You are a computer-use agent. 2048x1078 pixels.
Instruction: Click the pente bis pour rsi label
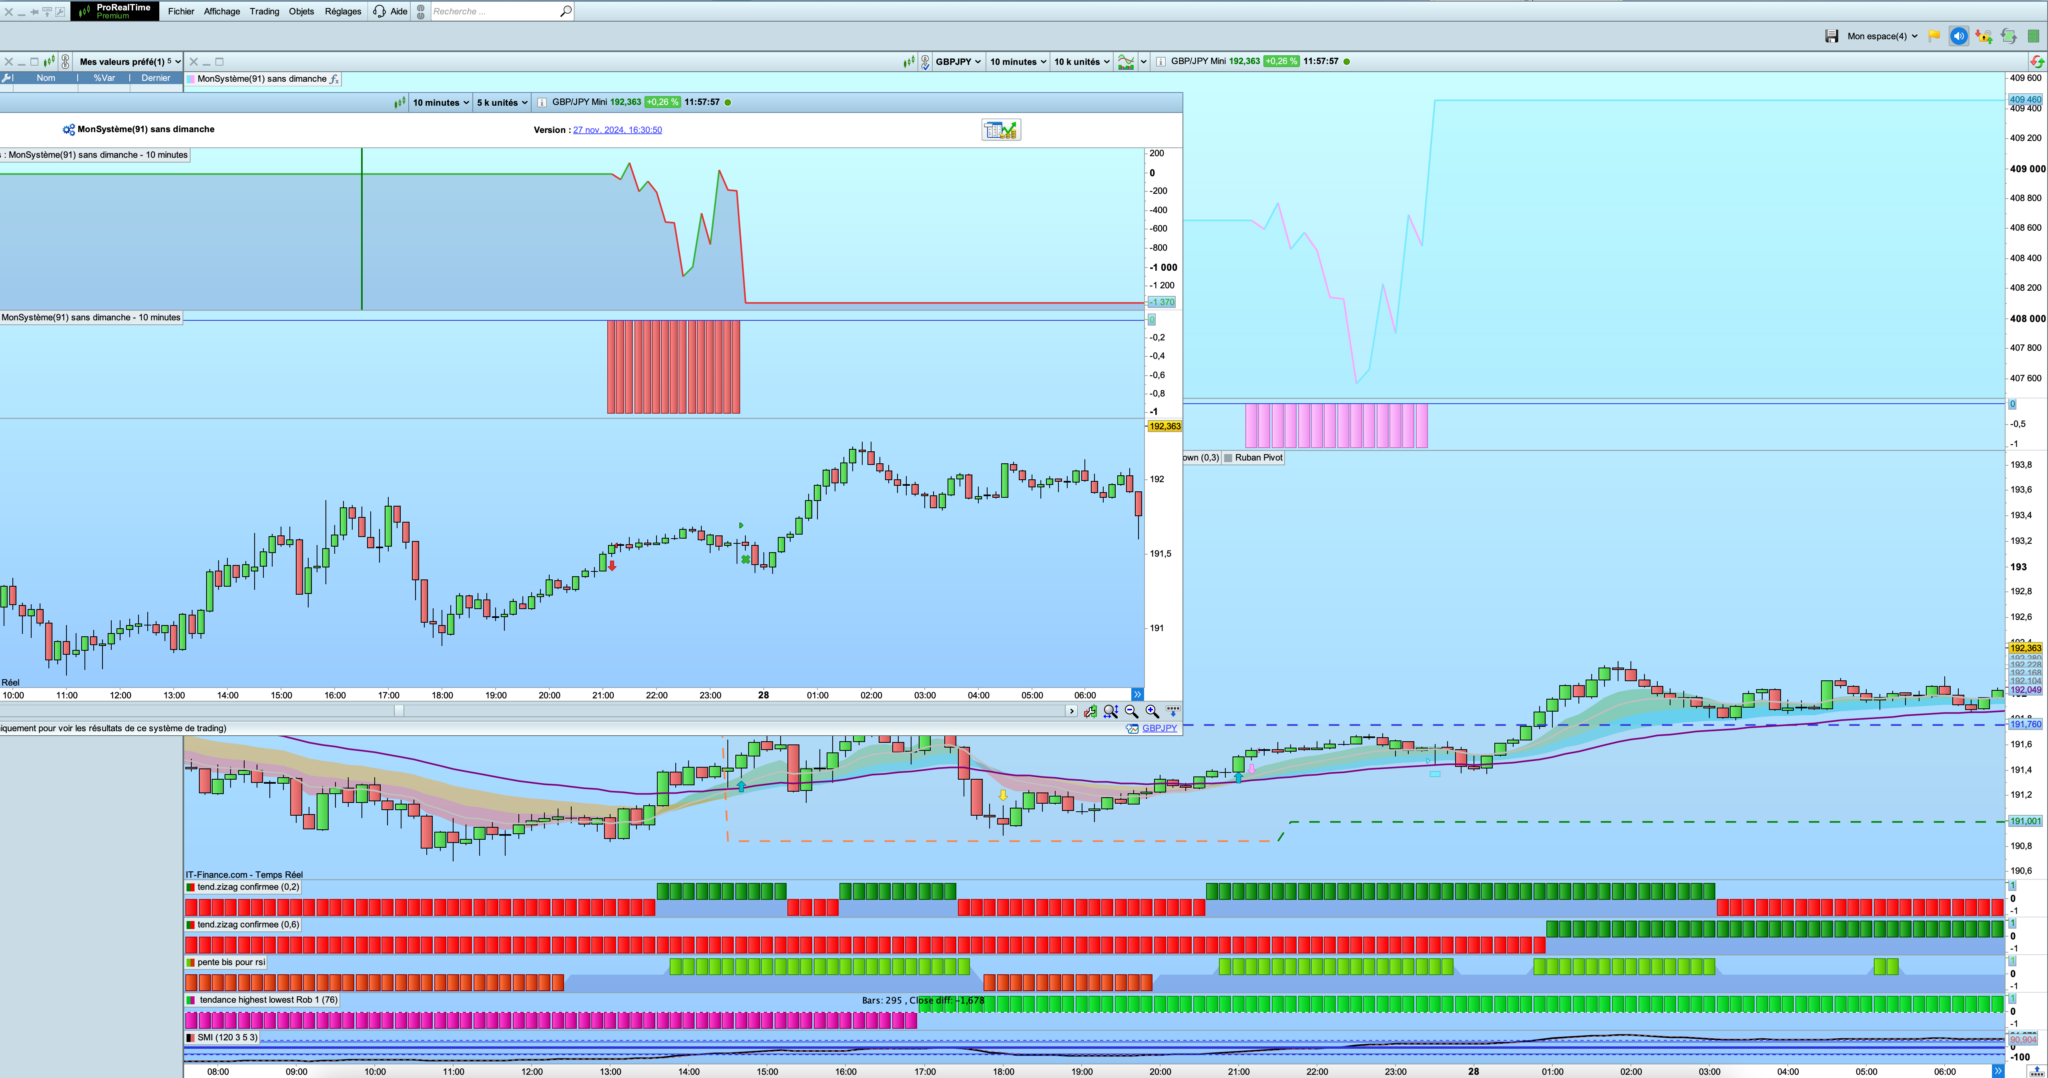[231, 962]
